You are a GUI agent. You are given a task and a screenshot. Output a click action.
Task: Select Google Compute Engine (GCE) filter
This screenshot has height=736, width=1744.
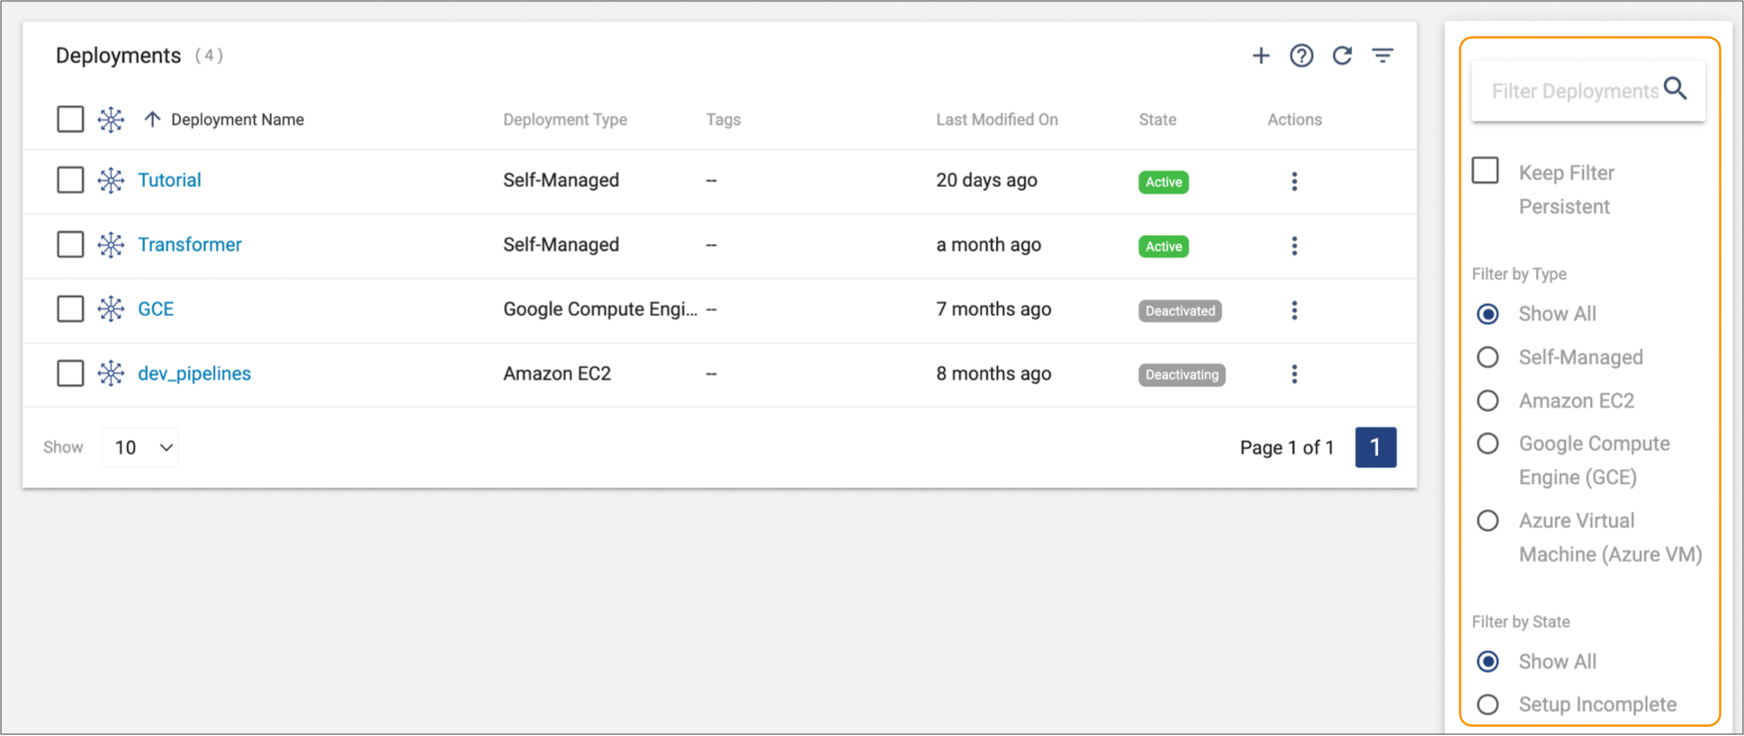coord(1488,443)
